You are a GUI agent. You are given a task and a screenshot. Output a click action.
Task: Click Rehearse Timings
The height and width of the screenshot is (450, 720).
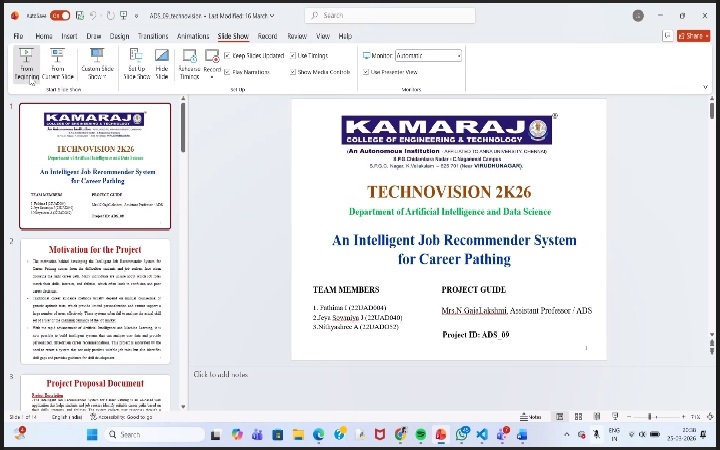(x=190, y=64)
